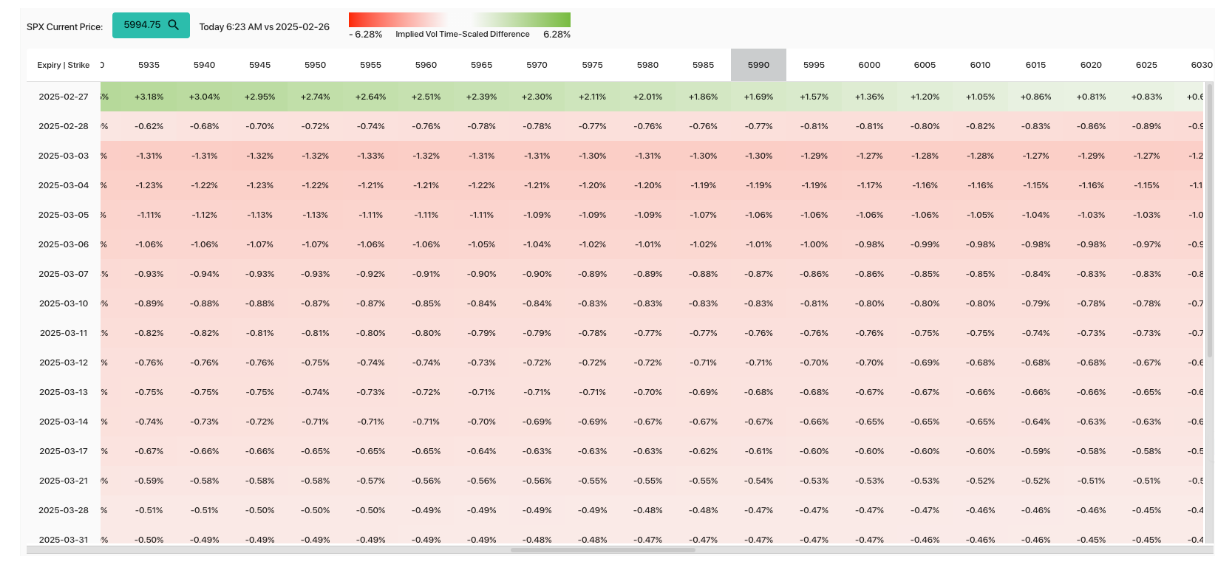Click the +1.69% cell under strike 5990

[758, 97]
